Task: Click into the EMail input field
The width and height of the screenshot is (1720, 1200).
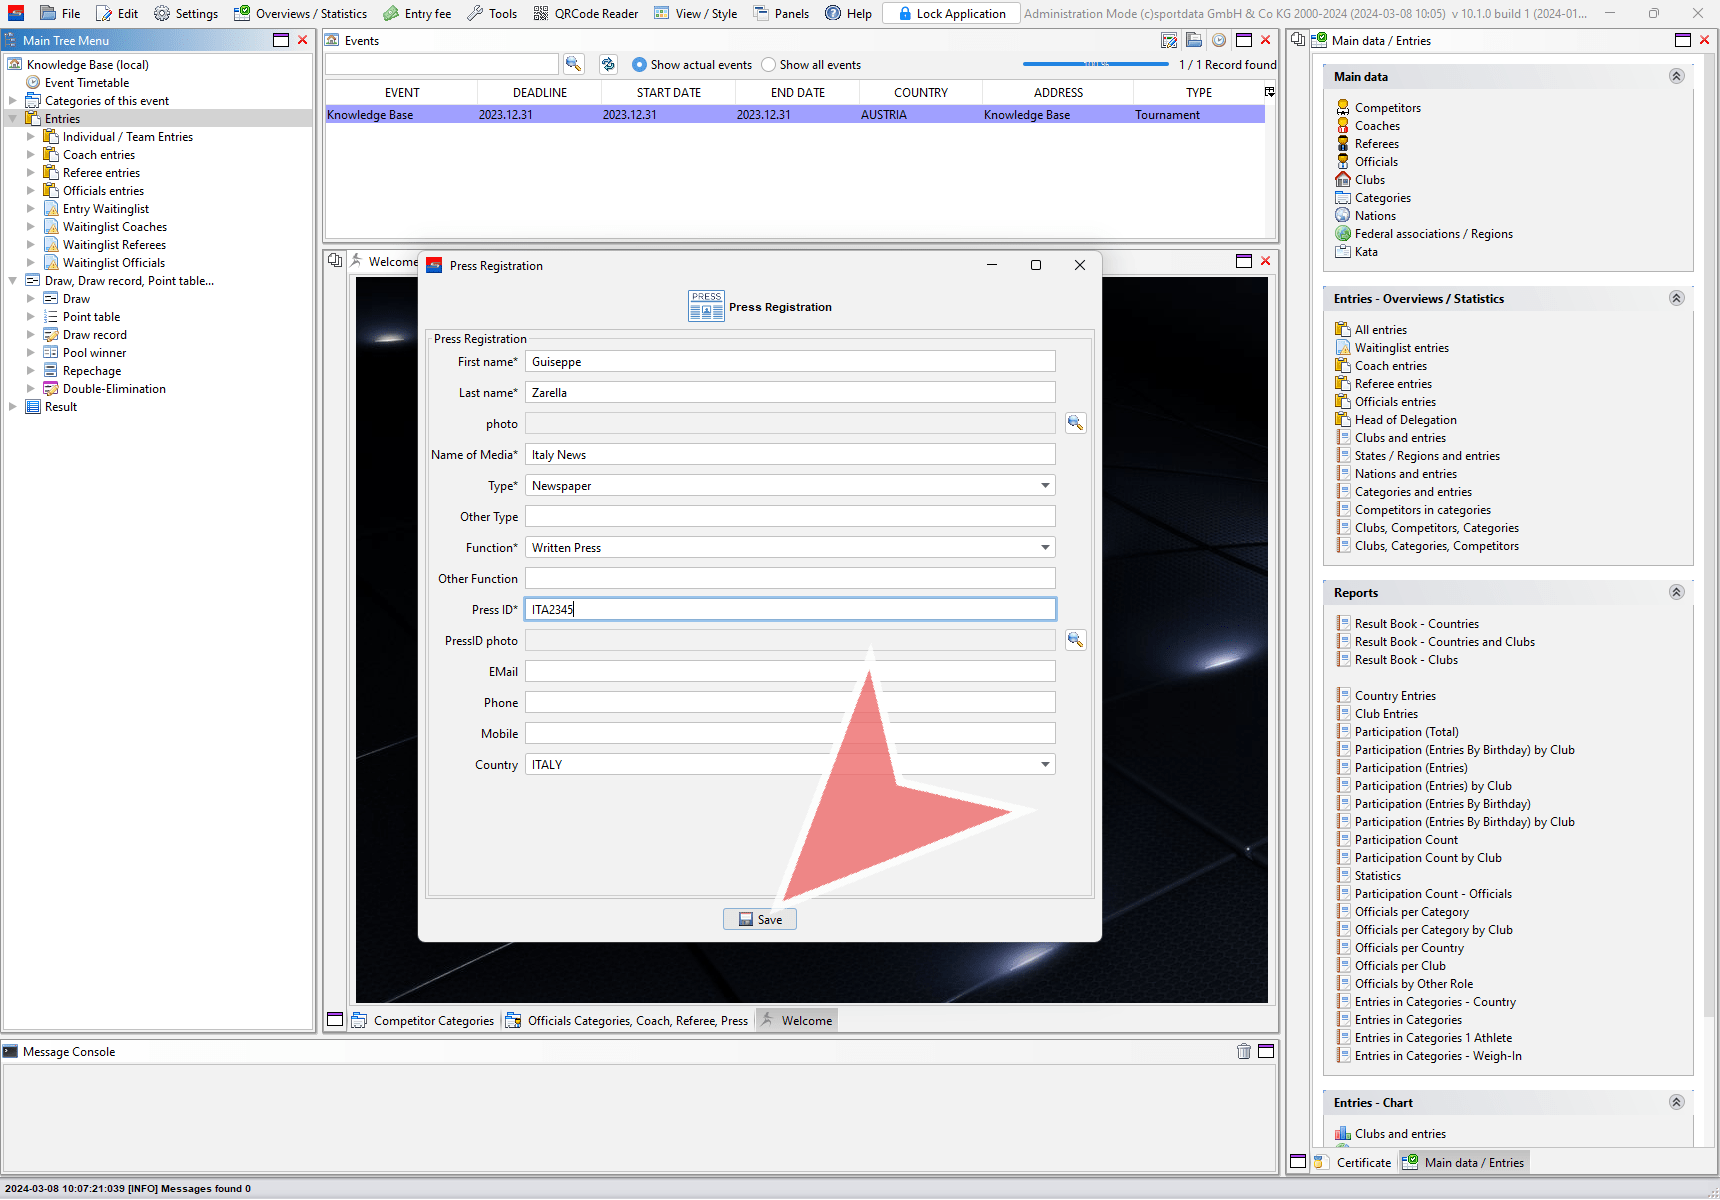Action: [x=790, y=672]
